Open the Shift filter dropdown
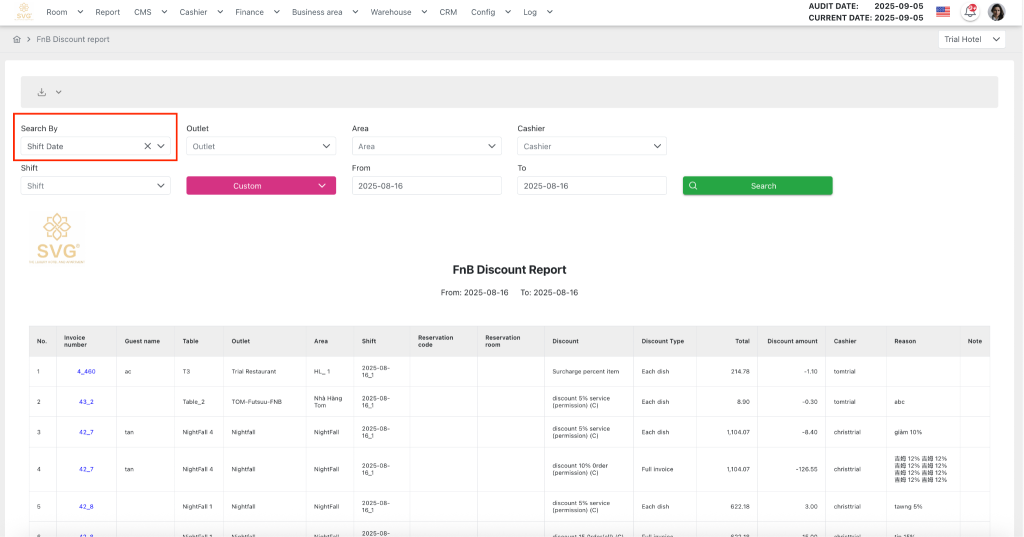This screenshot has width=1024, height=537. pyautogui.click(x=95, y=186)
